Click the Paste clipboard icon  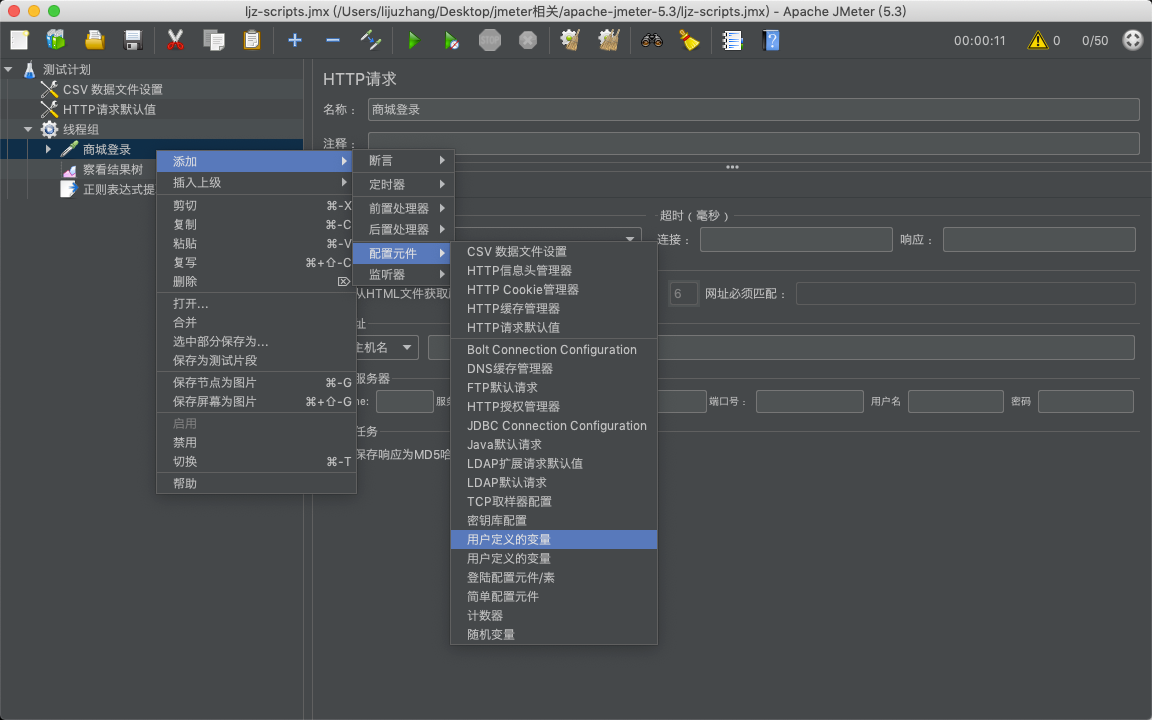tap(252, 40)
